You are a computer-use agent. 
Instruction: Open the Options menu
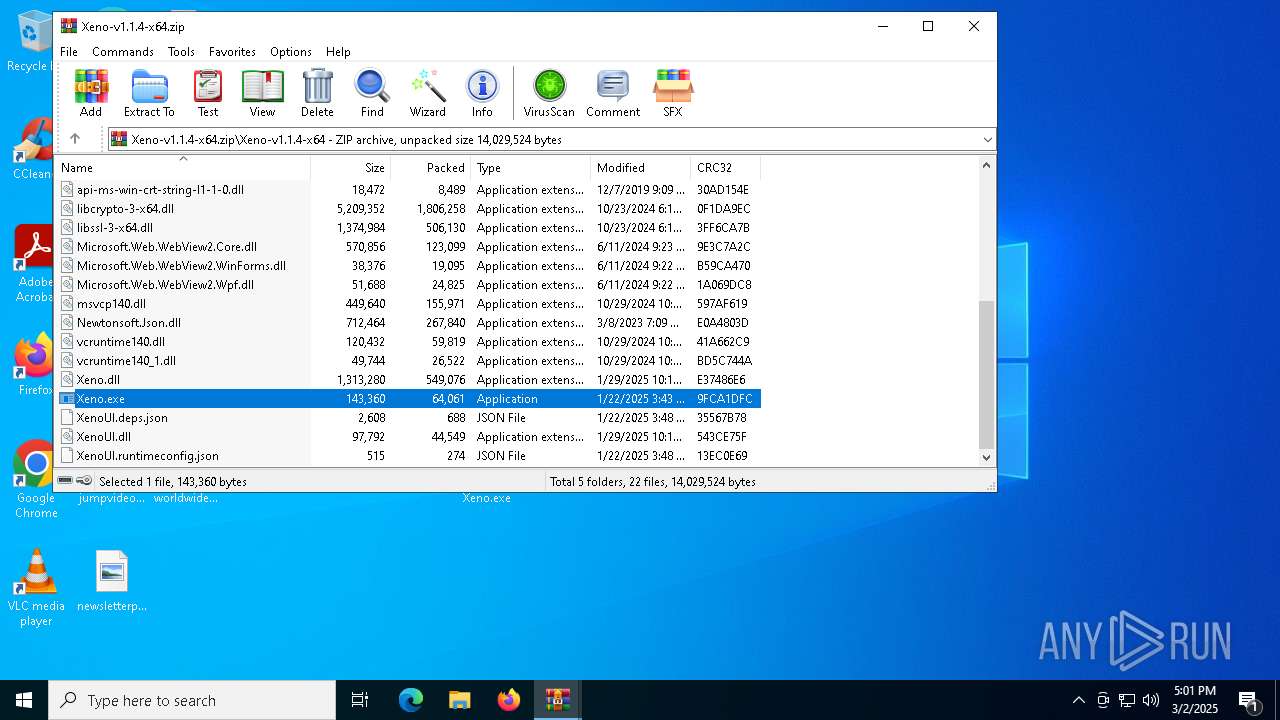tap(291, 52)
